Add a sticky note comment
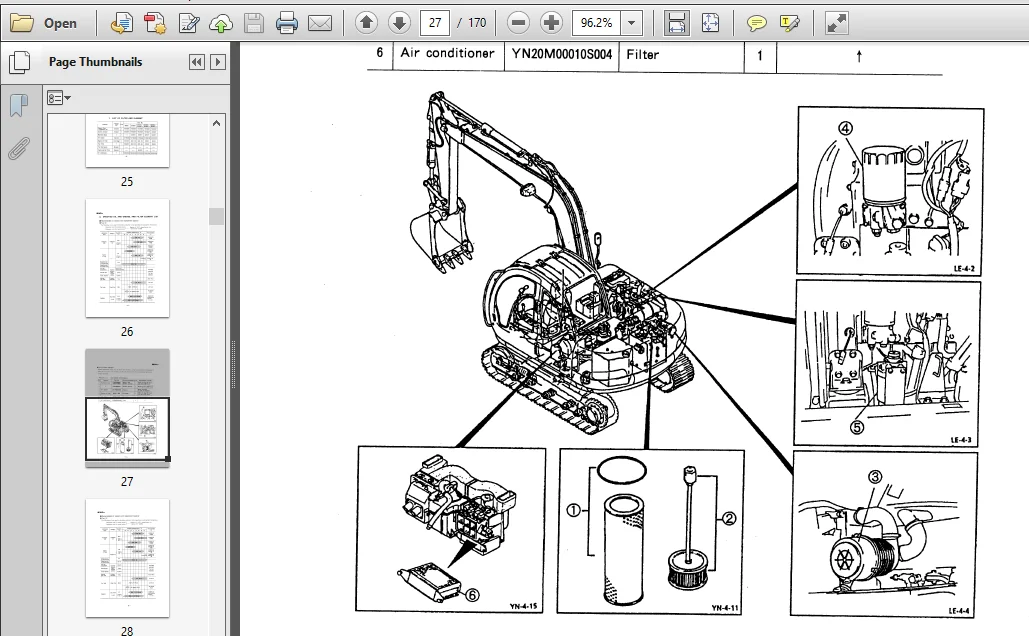 click(x=757, y=24)
